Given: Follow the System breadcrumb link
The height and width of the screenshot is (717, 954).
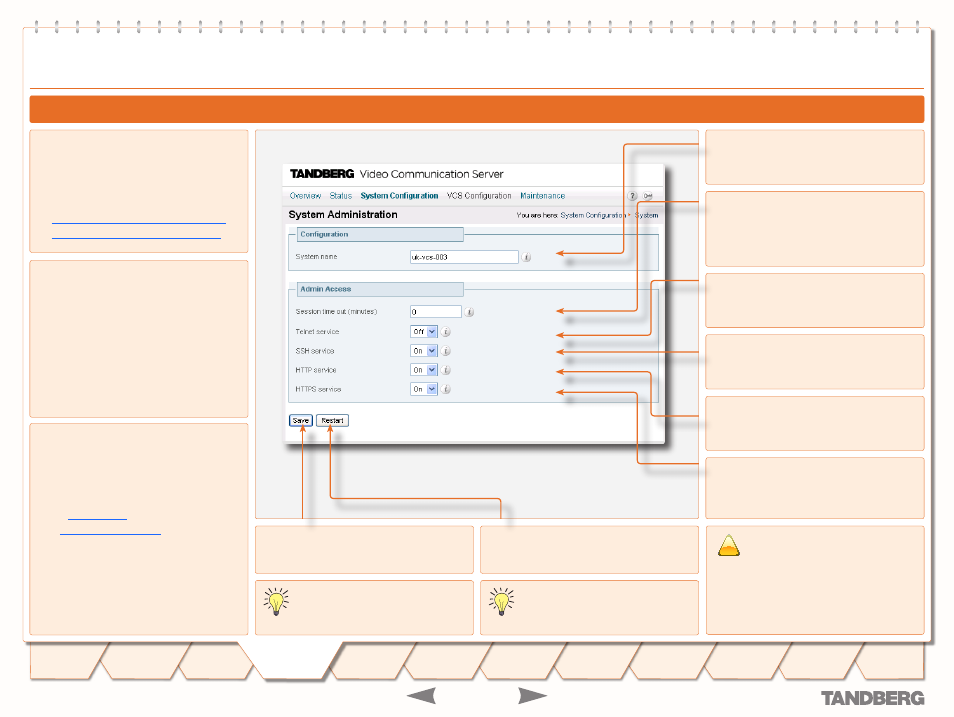Looking at the screenshot, I should tap(646, 215).
